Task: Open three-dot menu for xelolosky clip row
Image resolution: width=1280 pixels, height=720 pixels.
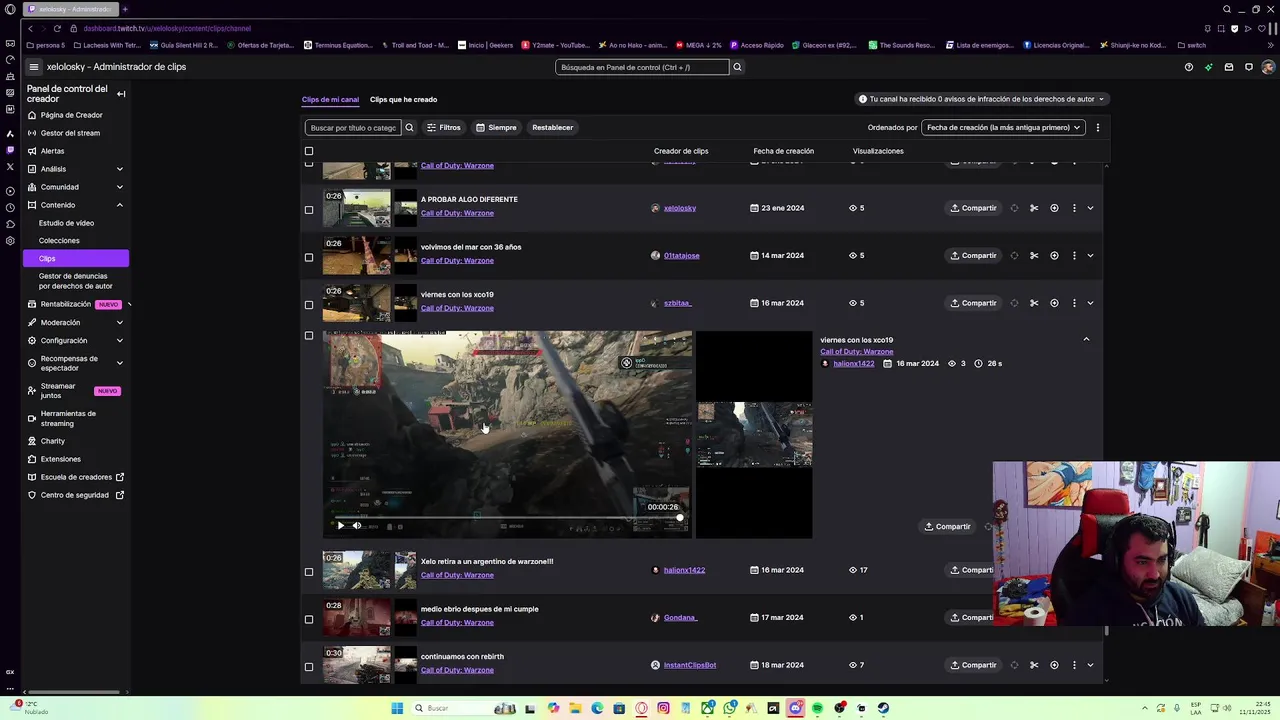Action: [x=1074, y=208]
